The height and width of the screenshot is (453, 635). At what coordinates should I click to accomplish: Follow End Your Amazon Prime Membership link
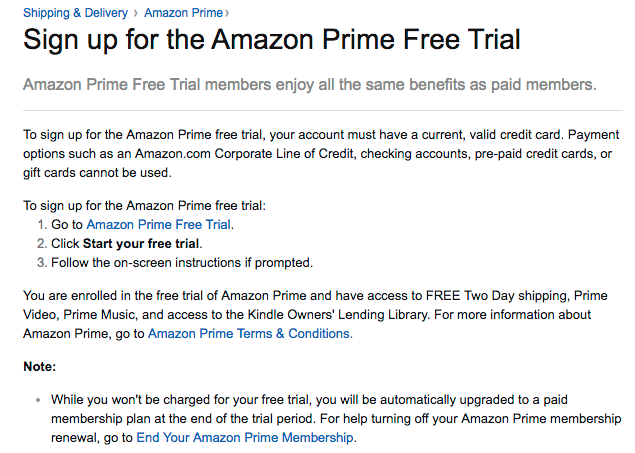coord(245,438)
